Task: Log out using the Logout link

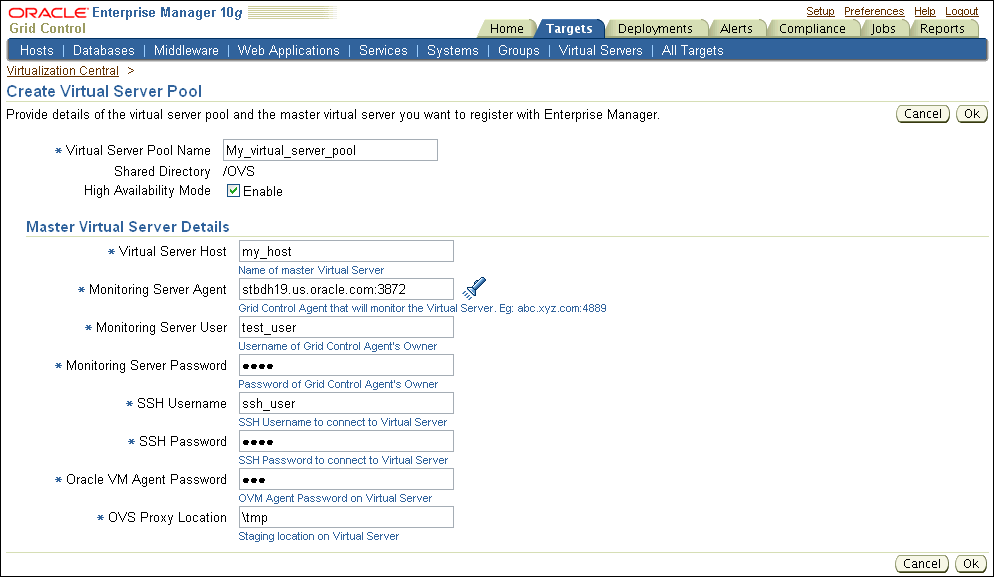Action: coord(961,10)
